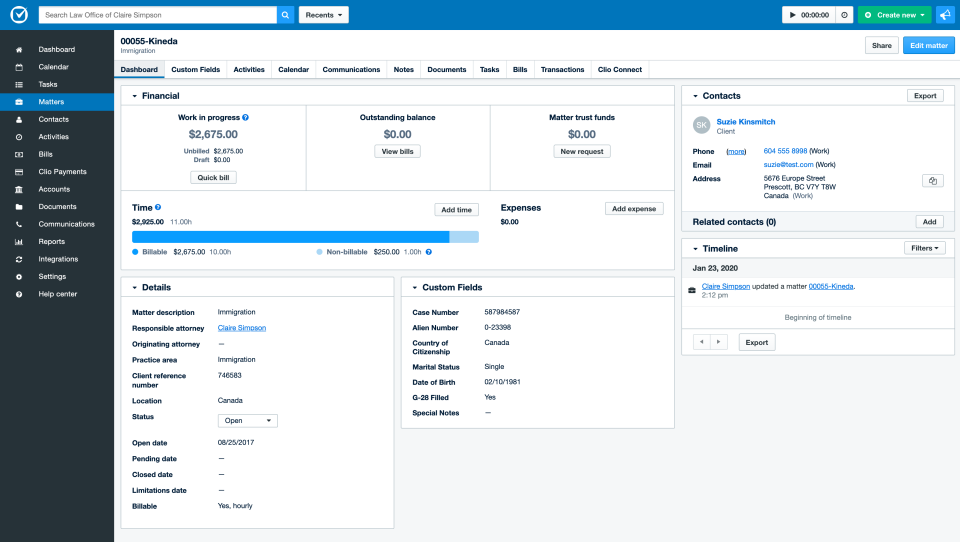960x542 pixels.
Task: Switch to the Communications tab
Action: pyautogui.click(x=351, y=69)
